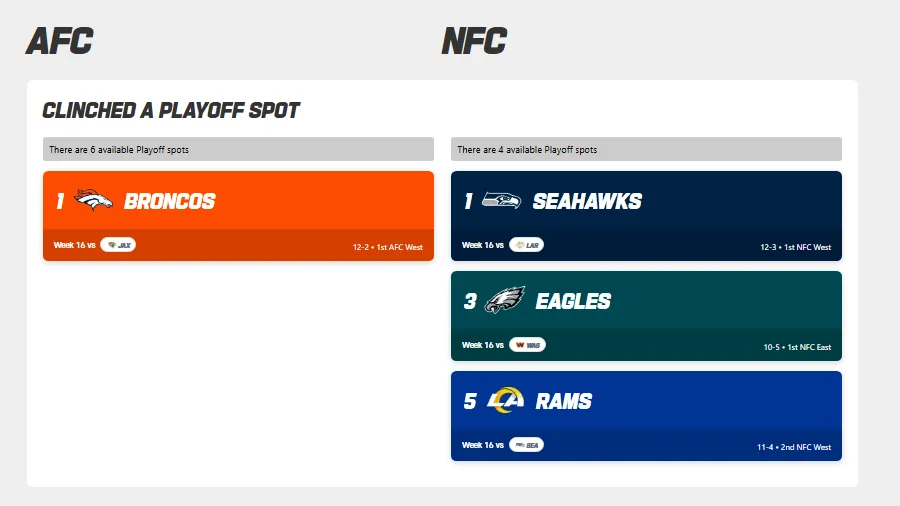Click the 12-3 • 1st NFC West record
The image size is (900, 506).
point(795,247)
